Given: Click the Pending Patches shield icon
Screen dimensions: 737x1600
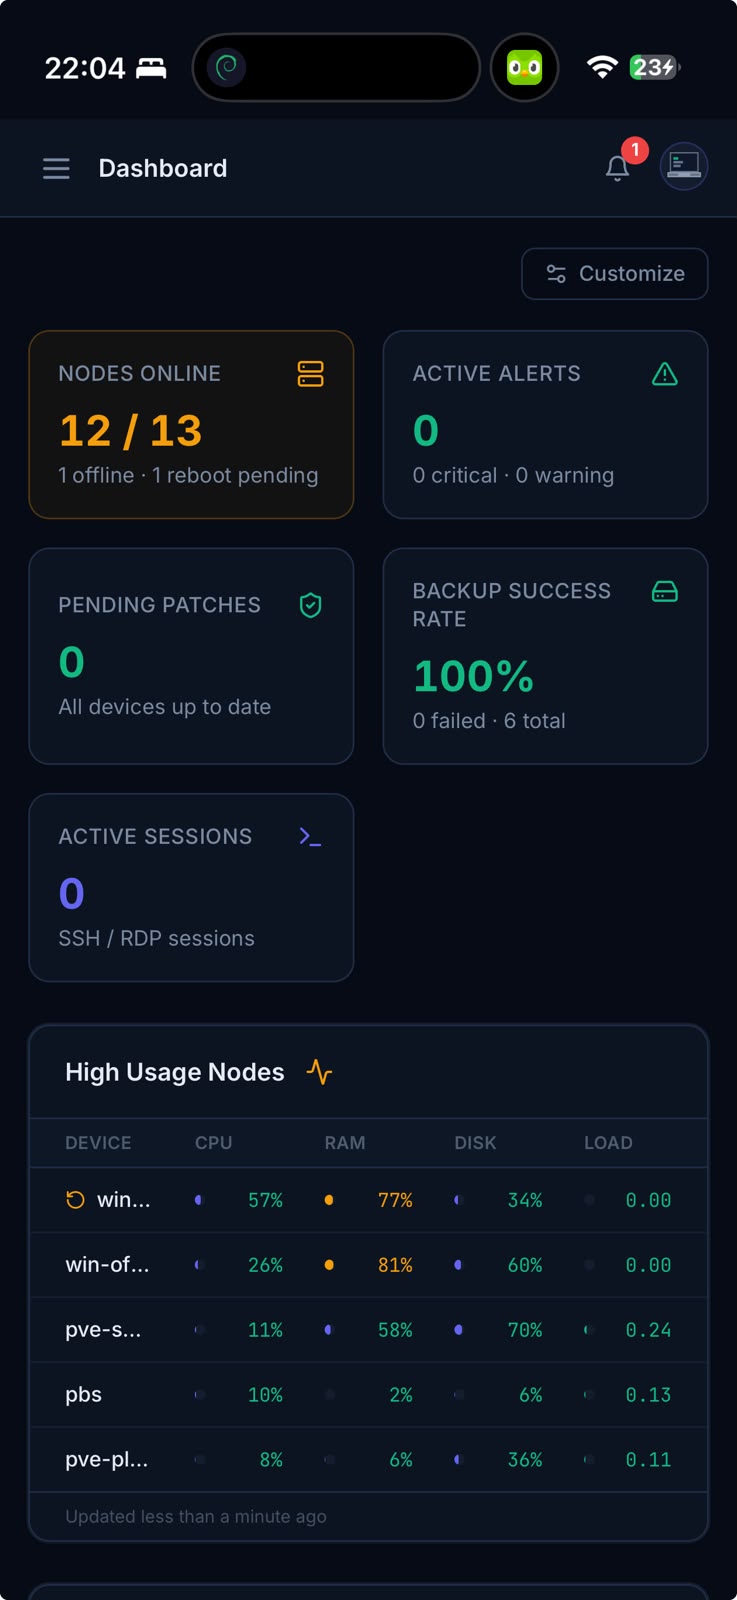Looking at the screenshot, I should point(311,605).
